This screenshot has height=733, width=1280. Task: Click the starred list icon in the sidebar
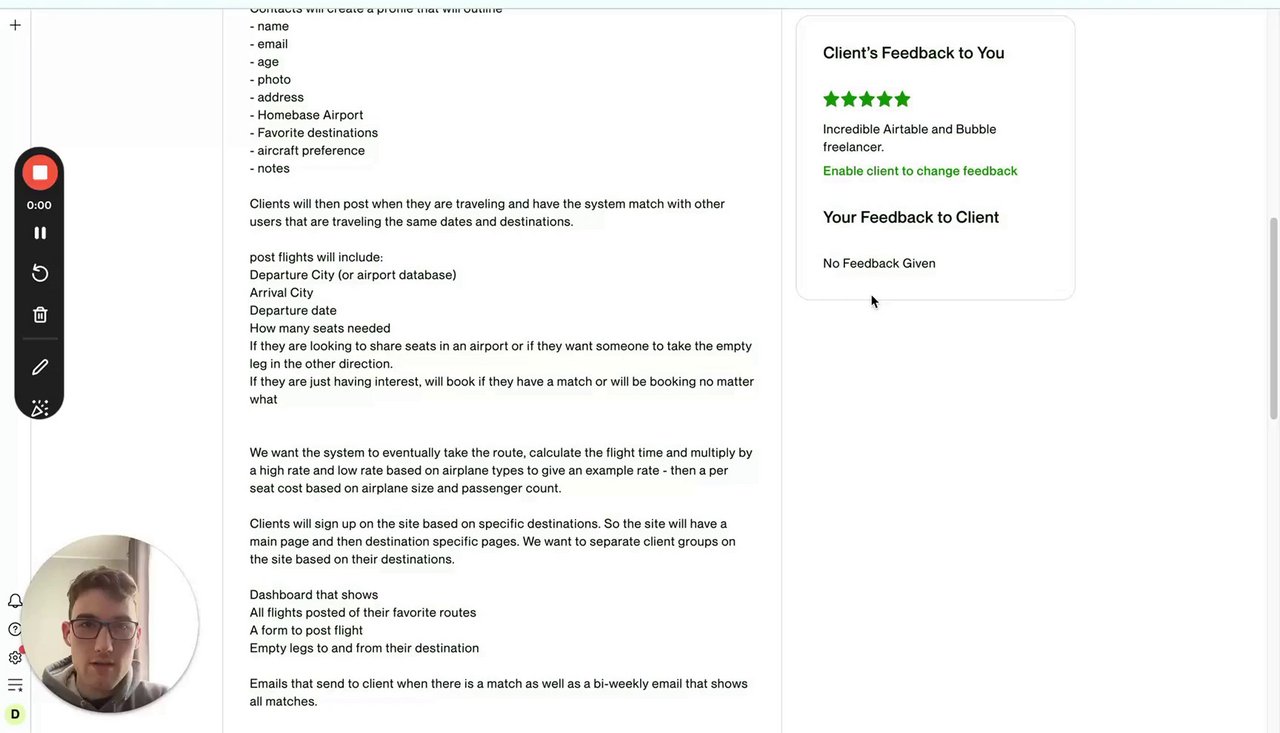pyautogui.click(x=15, y=685)
